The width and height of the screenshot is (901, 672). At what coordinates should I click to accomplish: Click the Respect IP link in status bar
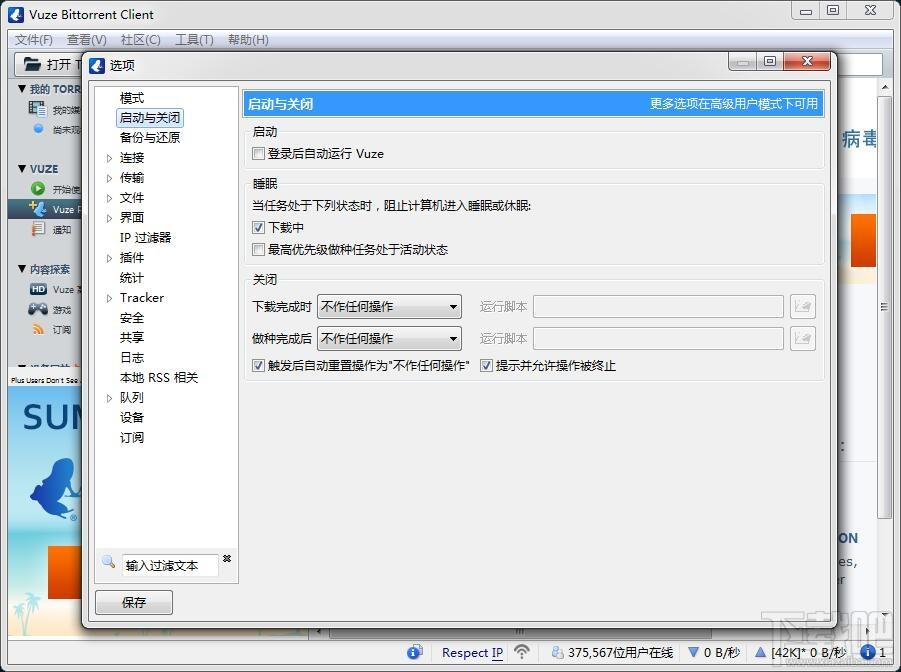click(472, 652)
